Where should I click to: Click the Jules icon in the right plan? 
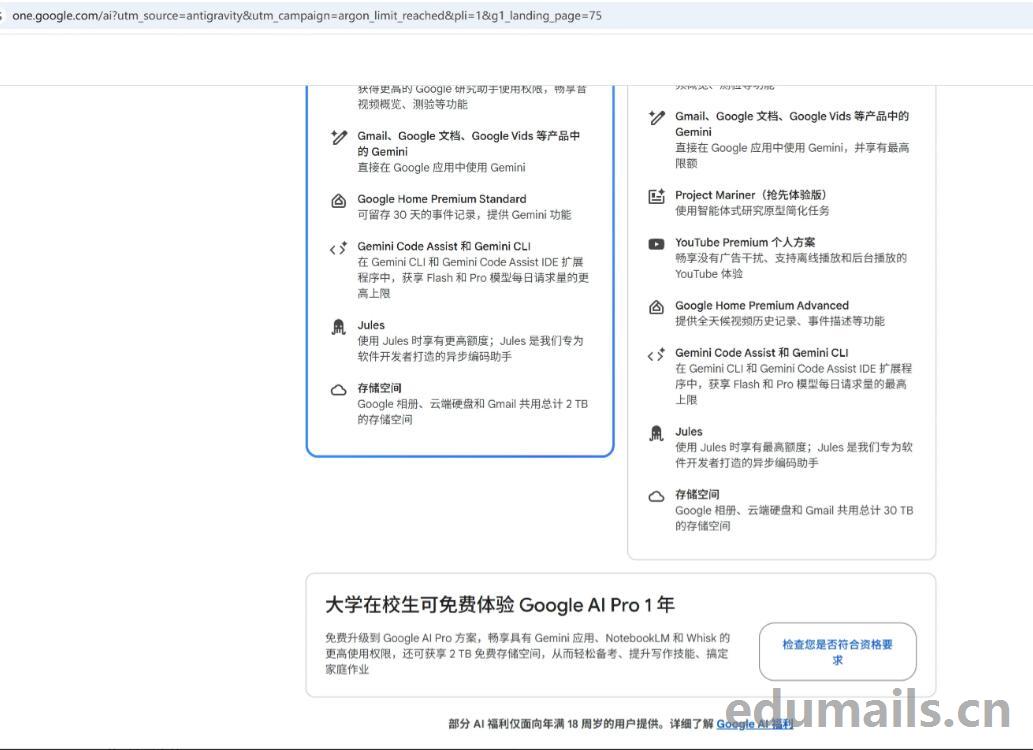(x=656, y=433)
